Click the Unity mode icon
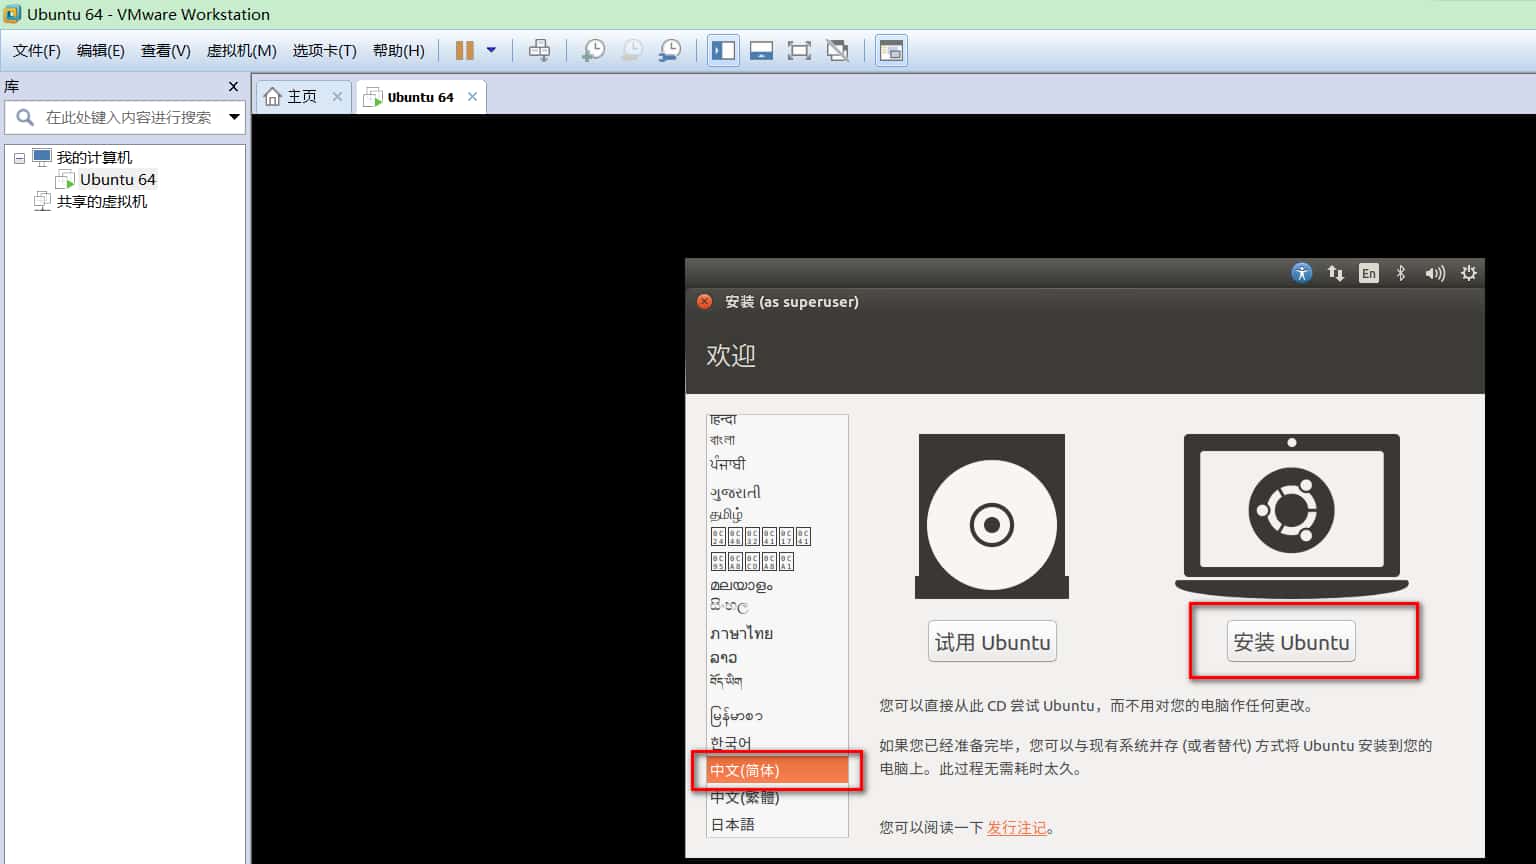Viewport: 1536px width, 864px height. pyautogui.click(x=837, y=50)
